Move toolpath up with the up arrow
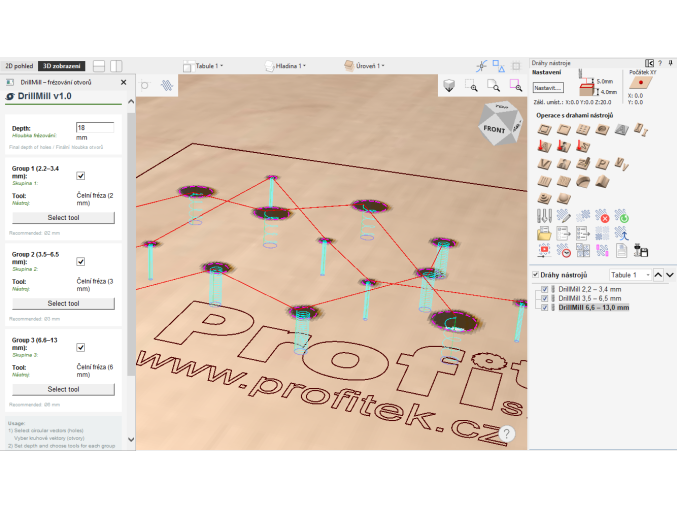This screenshot has height=507, width=677. coord(658,275)
